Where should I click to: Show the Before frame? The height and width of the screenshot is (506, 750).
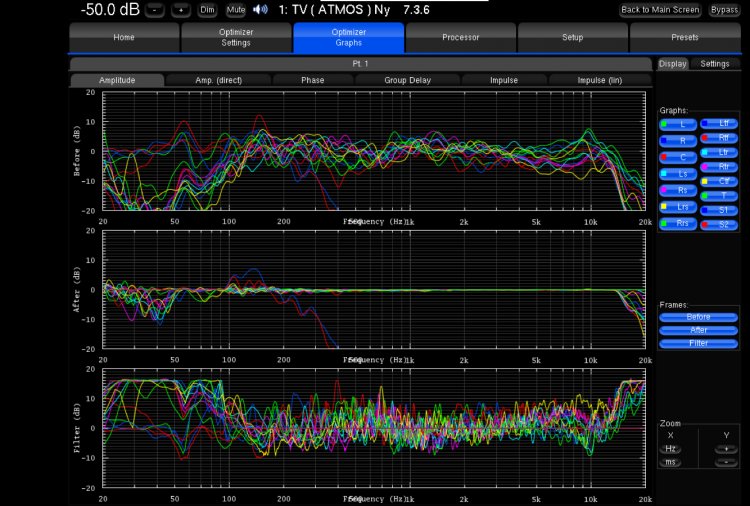click(698, 317)
